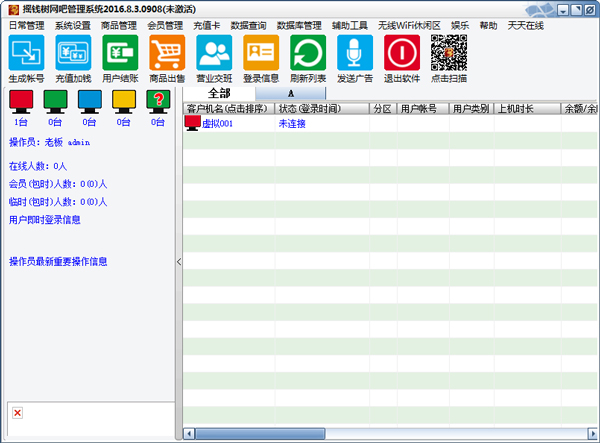
Task: Click the horizontal scrollbar thumb
Action: [260, 433]
